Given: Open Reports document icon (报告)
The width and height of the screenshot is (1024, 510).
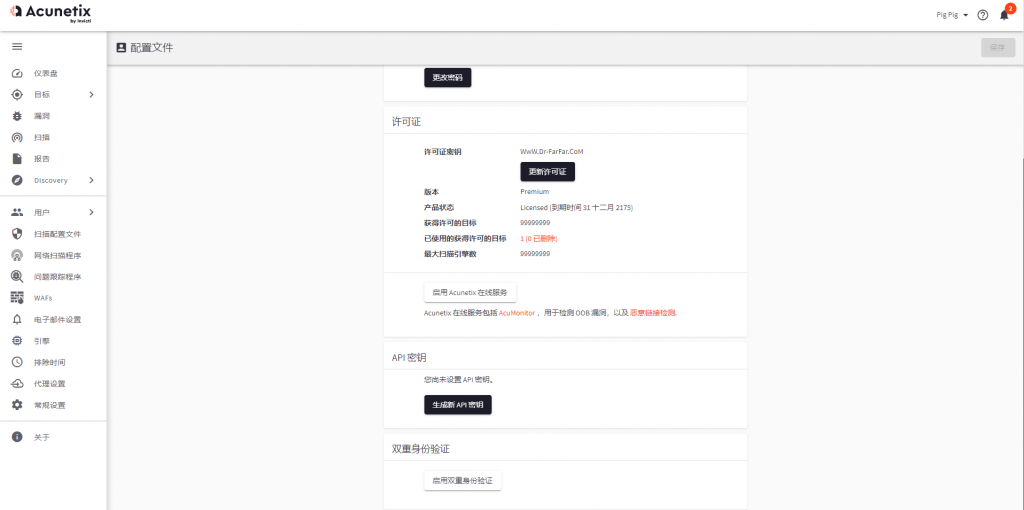Looking at the screenshot, I should pyautogui.click(x=18, y=159).
